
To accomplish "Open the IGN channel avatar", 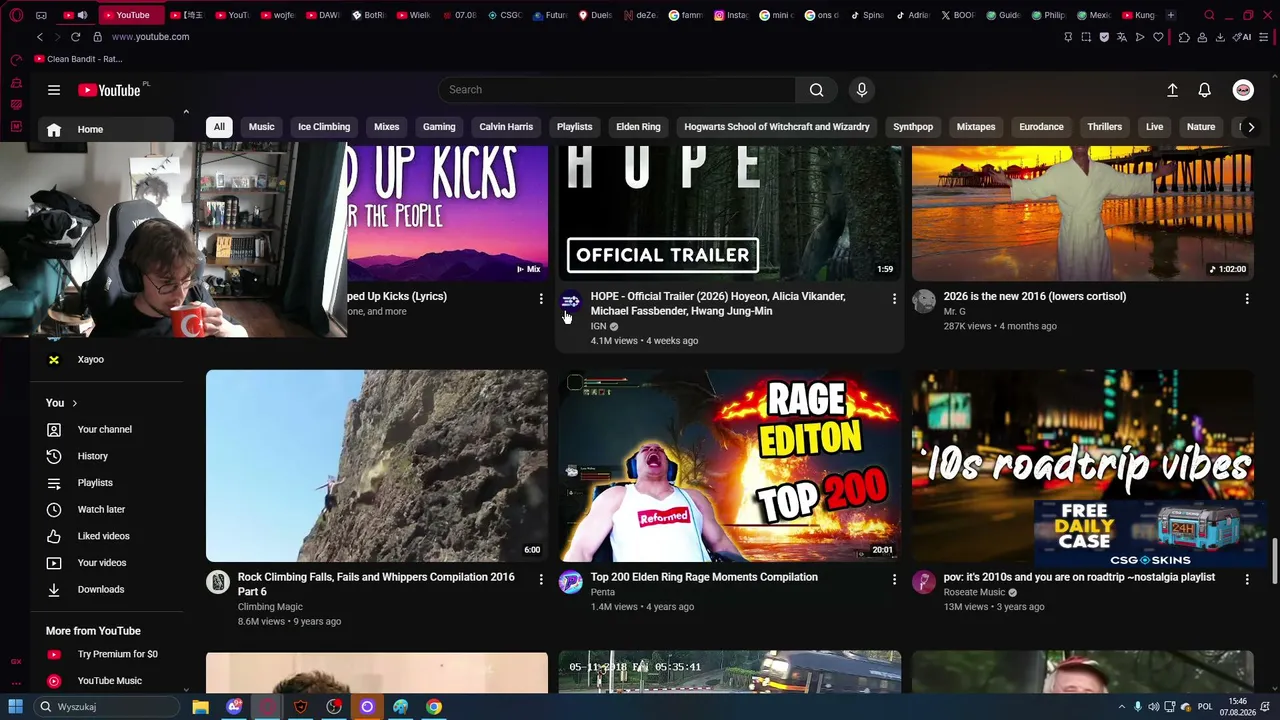I will click(571, 301).
